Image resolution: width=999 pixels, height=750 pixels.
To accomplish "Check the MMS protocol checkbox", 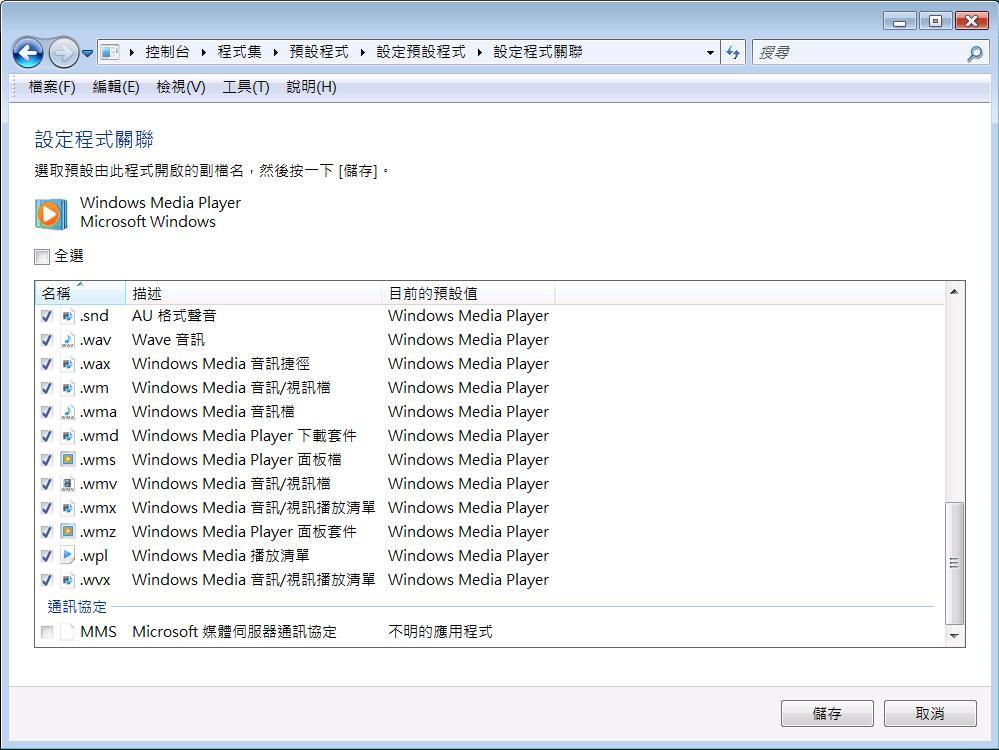I will click(x=47, y=632).
